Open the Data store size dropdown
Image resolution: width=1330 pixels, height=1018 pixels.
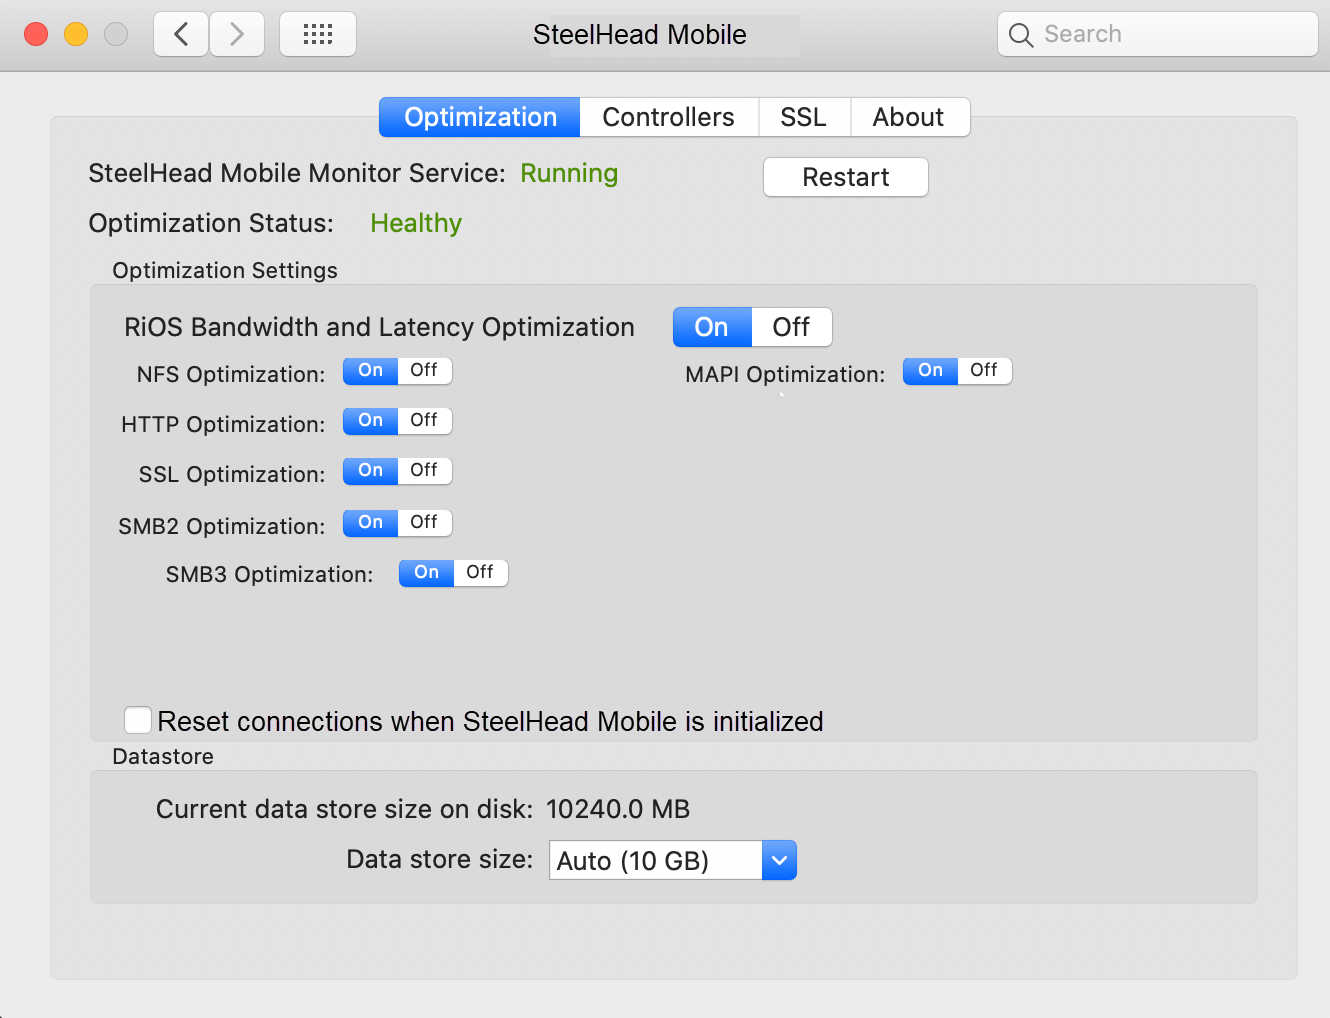779,860
